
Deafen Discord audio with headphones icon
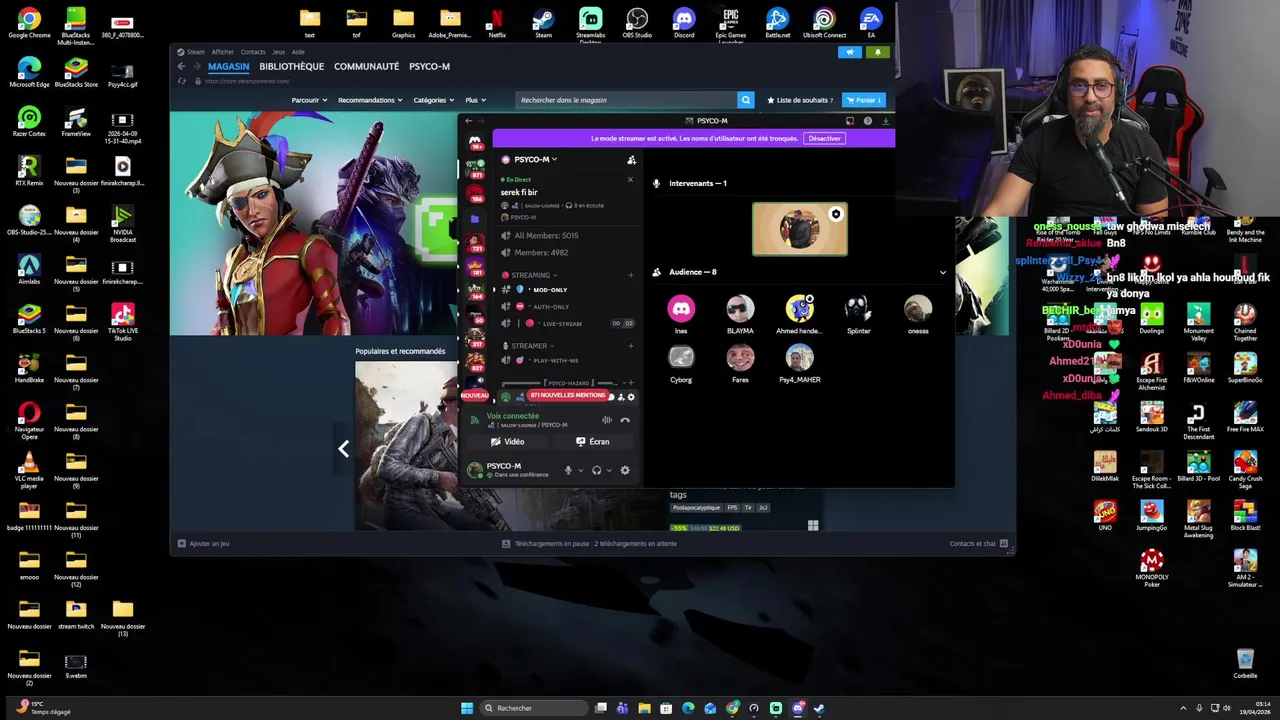tap(596, 470)
